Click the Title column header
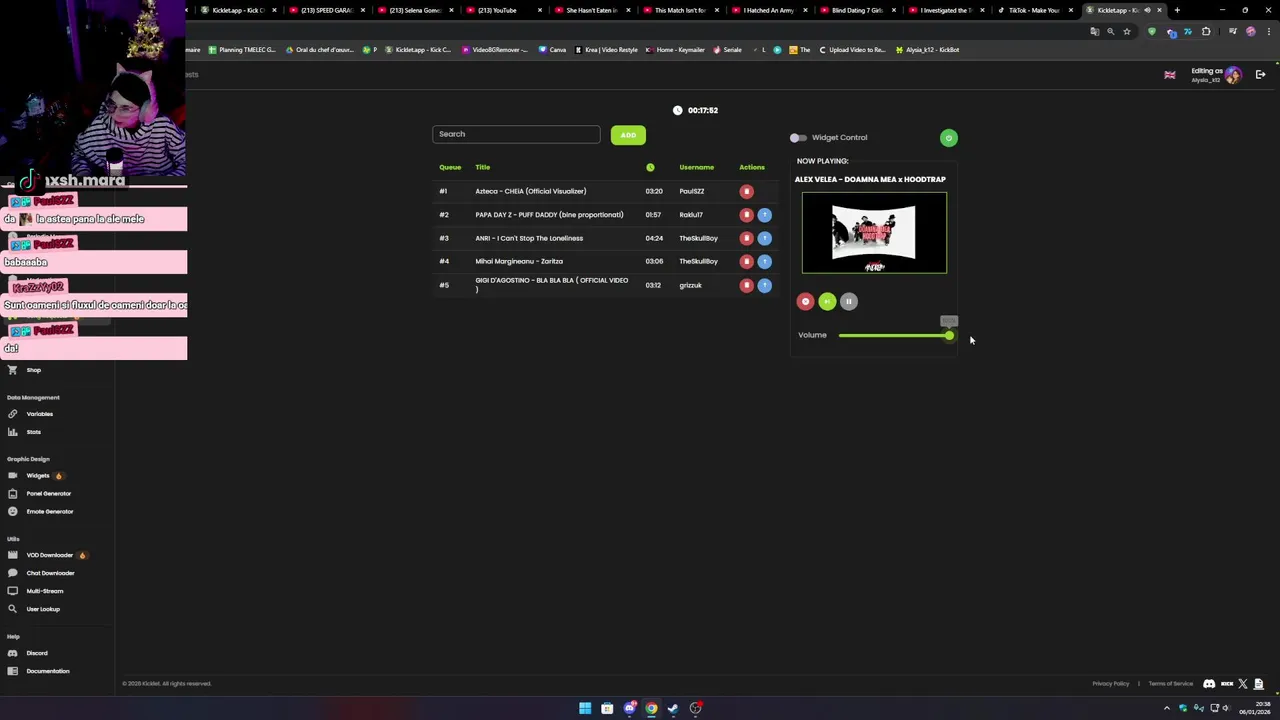 point(483,167)
